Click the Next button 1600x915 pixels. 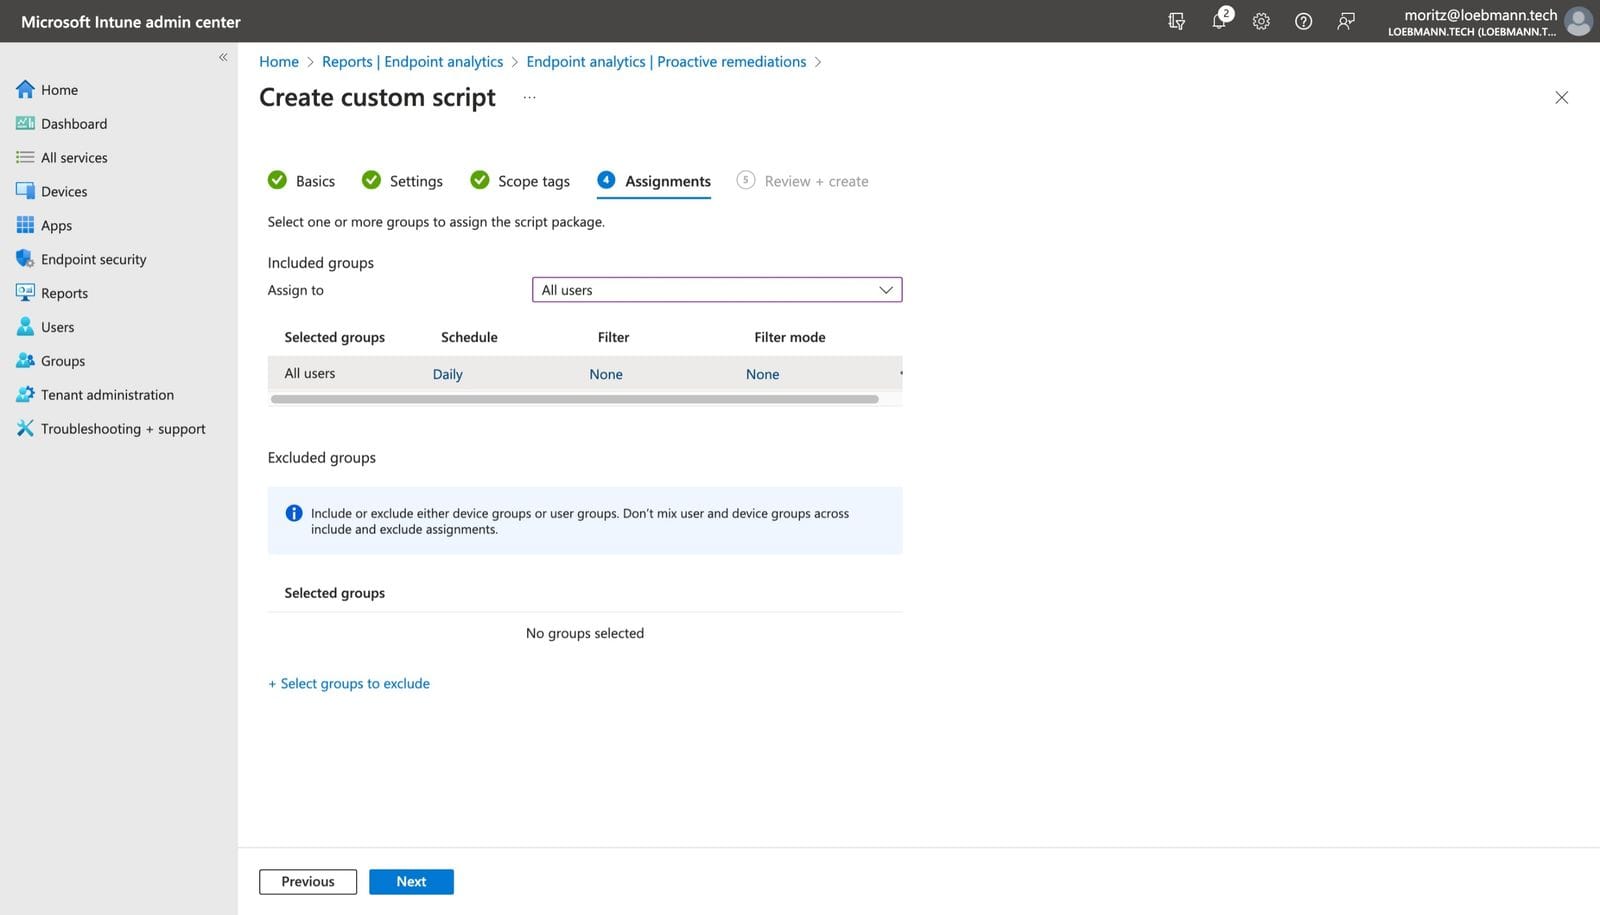pos(411,881)
